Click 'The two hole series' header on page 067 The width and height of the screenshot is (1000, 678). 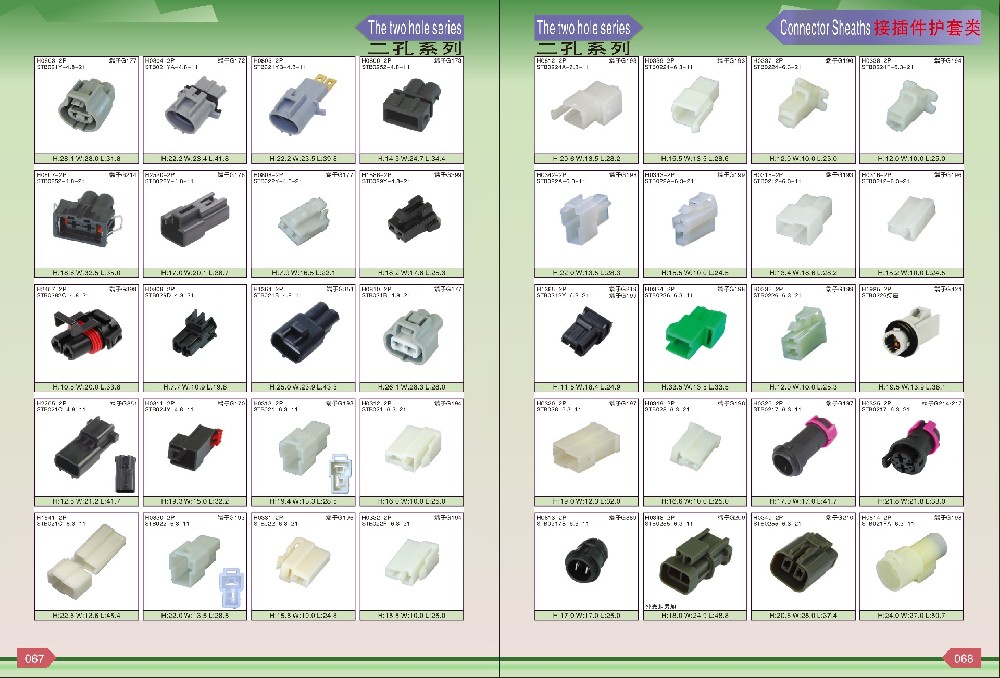pyautogui.click(x=415, y=27)
